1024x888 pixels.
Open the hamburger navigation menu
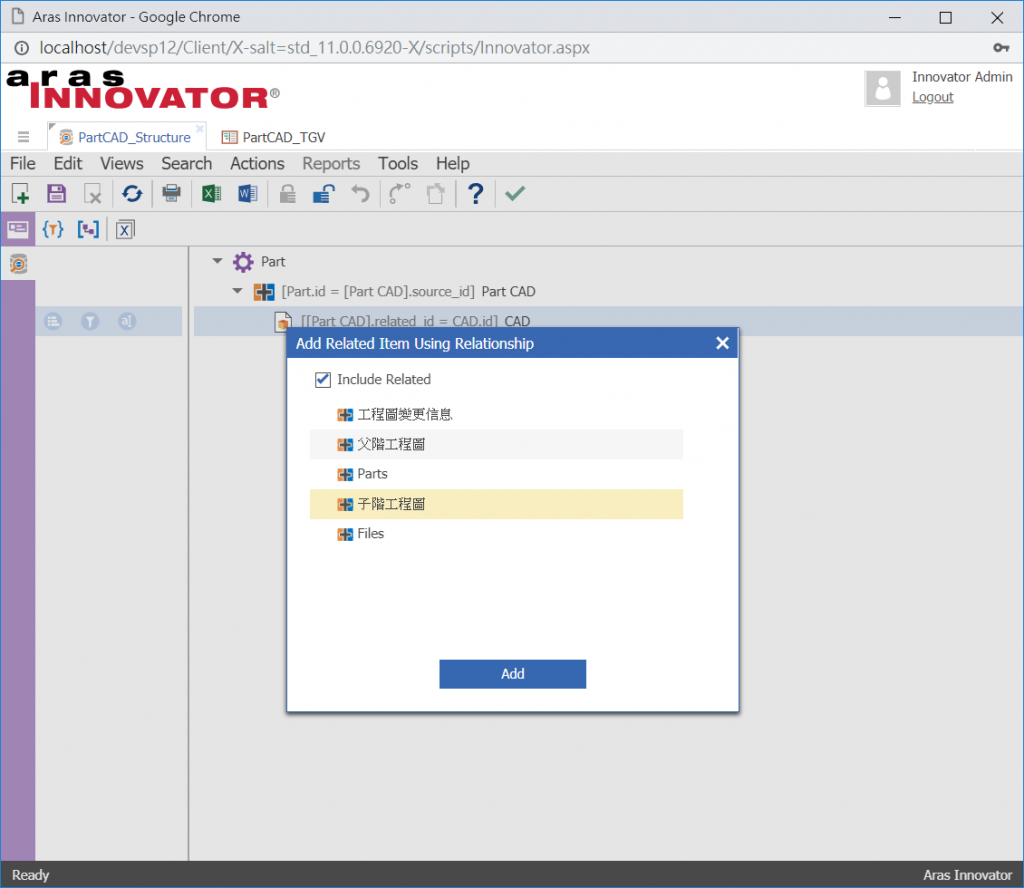(24, 137)
